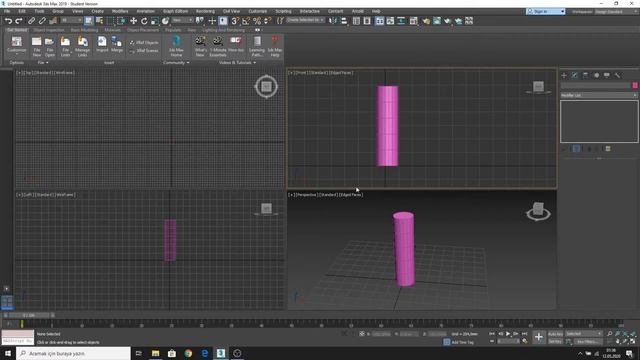
Task: Click the Windows search box
Action: tap(73, 353)
